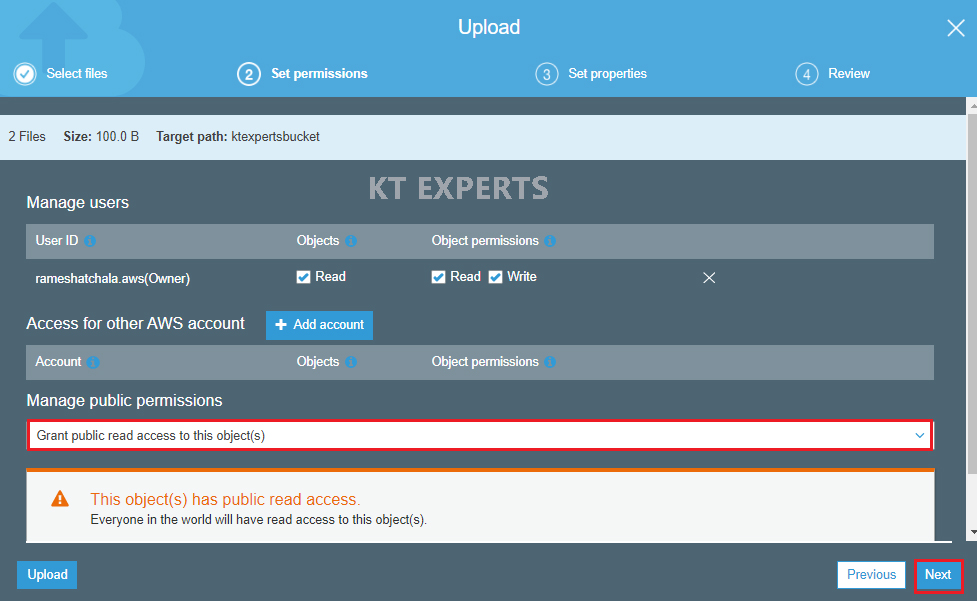Click the scrollbar down arrow
The height and width of the screenshot is (601, 977).
click(x=970, y=534)
